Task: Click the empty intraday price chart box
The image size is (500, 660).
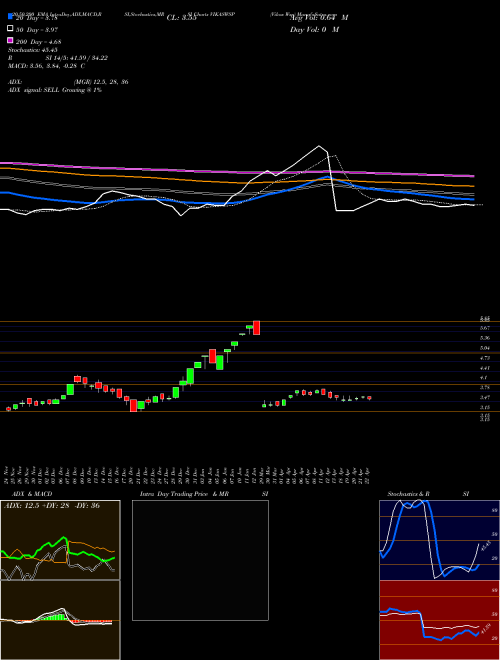Action: pyautogui.click(x=200, y=560)
